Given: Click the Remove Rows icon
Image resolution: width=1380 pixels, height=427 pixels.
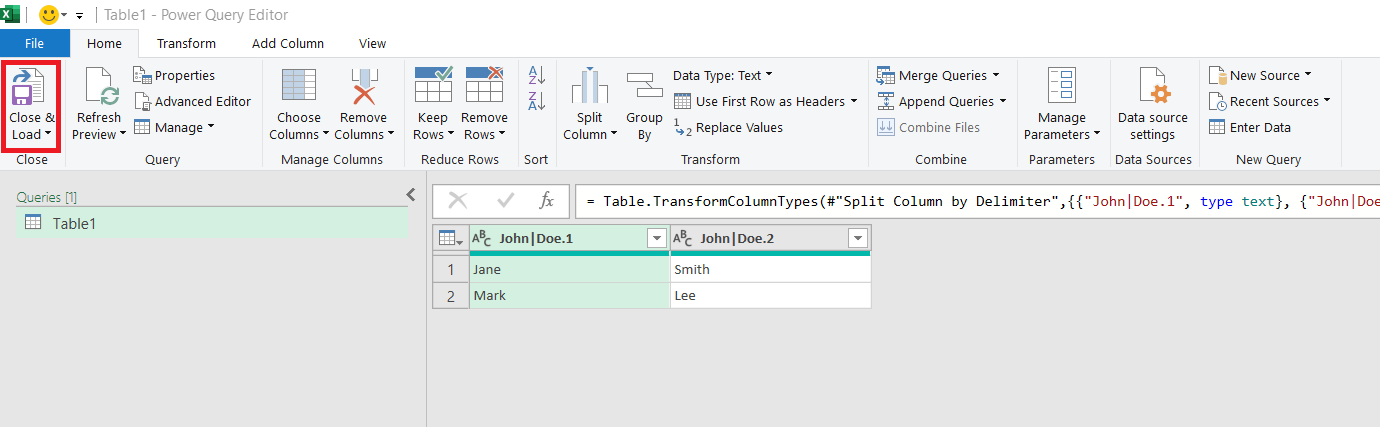Looking at the screenshot, I should (x=484, y=86).
